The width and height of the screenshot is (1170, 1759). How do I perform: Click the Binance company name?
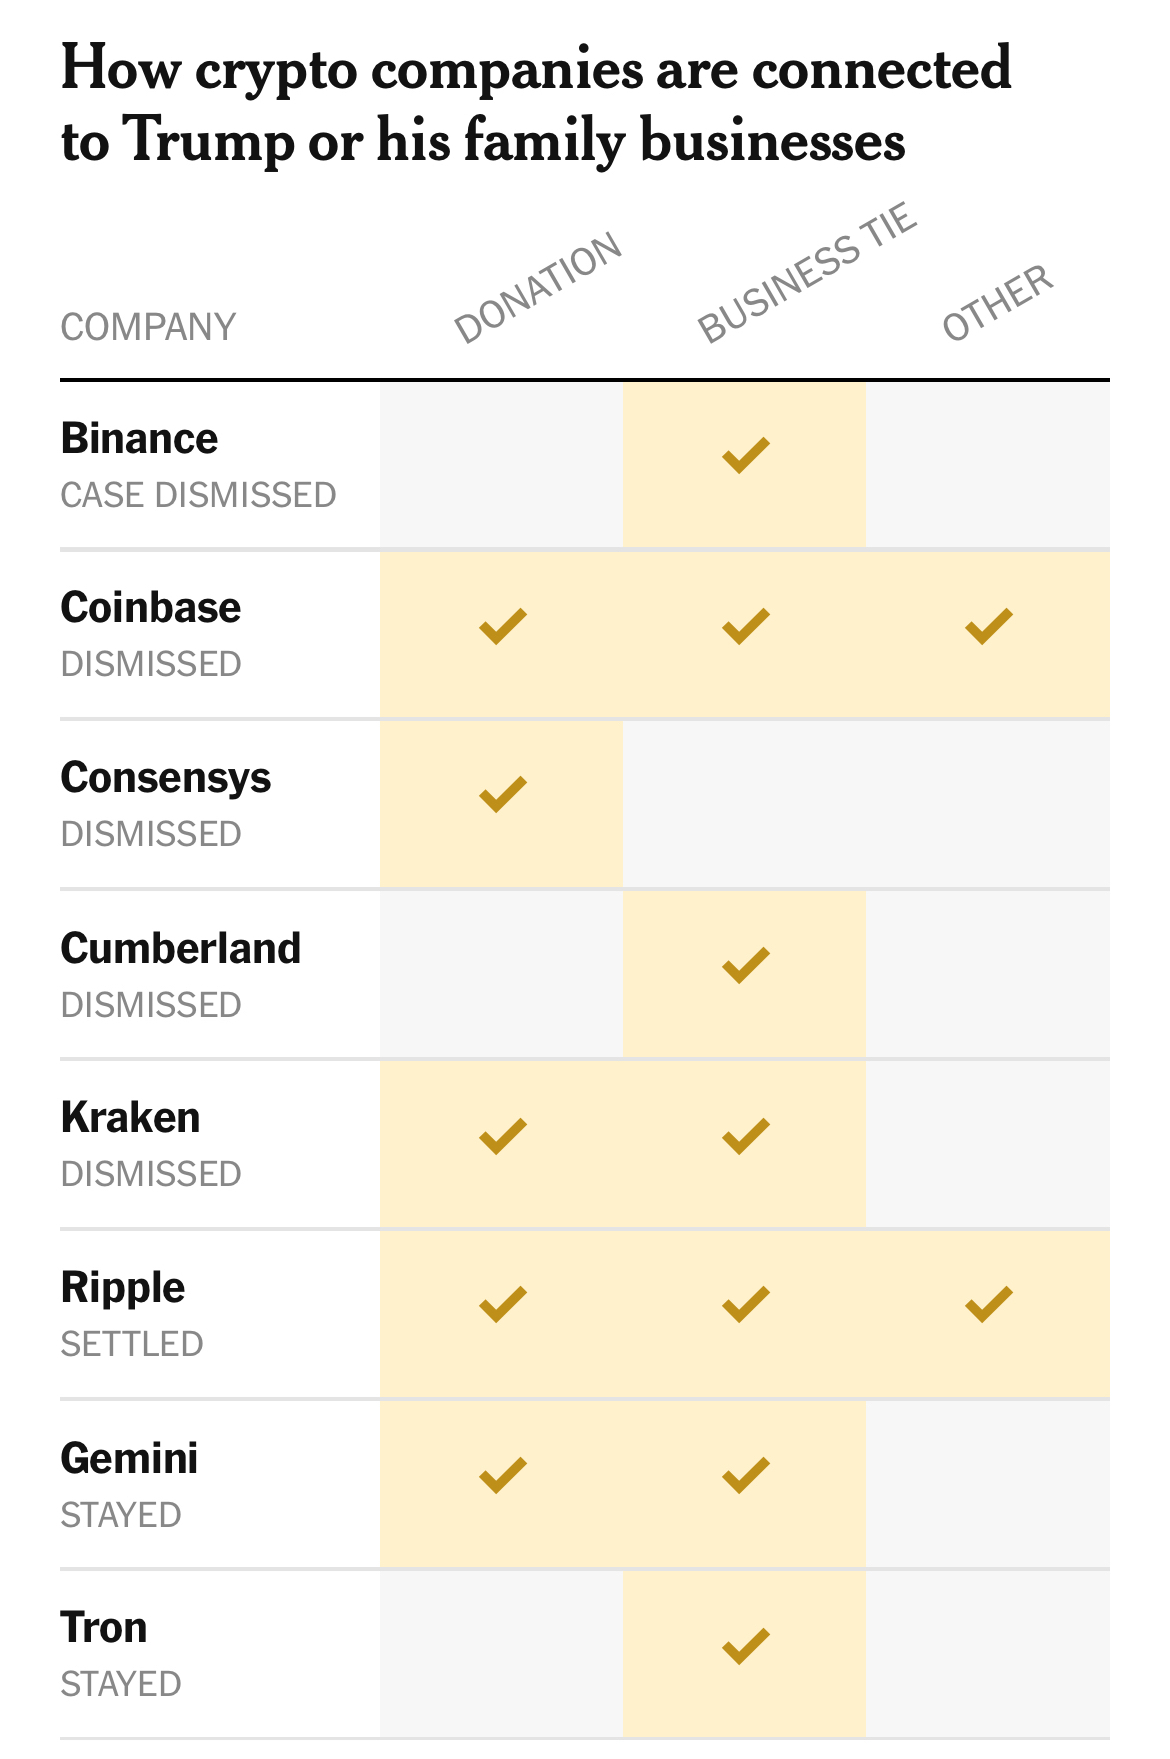point(139,439)
